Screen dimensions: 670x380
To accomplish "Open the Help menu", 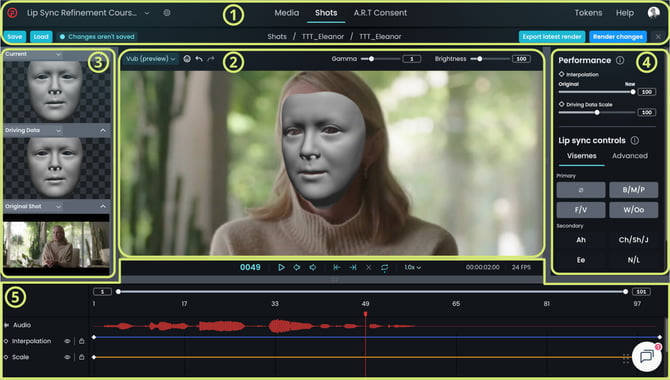I will tap(625, 13).
